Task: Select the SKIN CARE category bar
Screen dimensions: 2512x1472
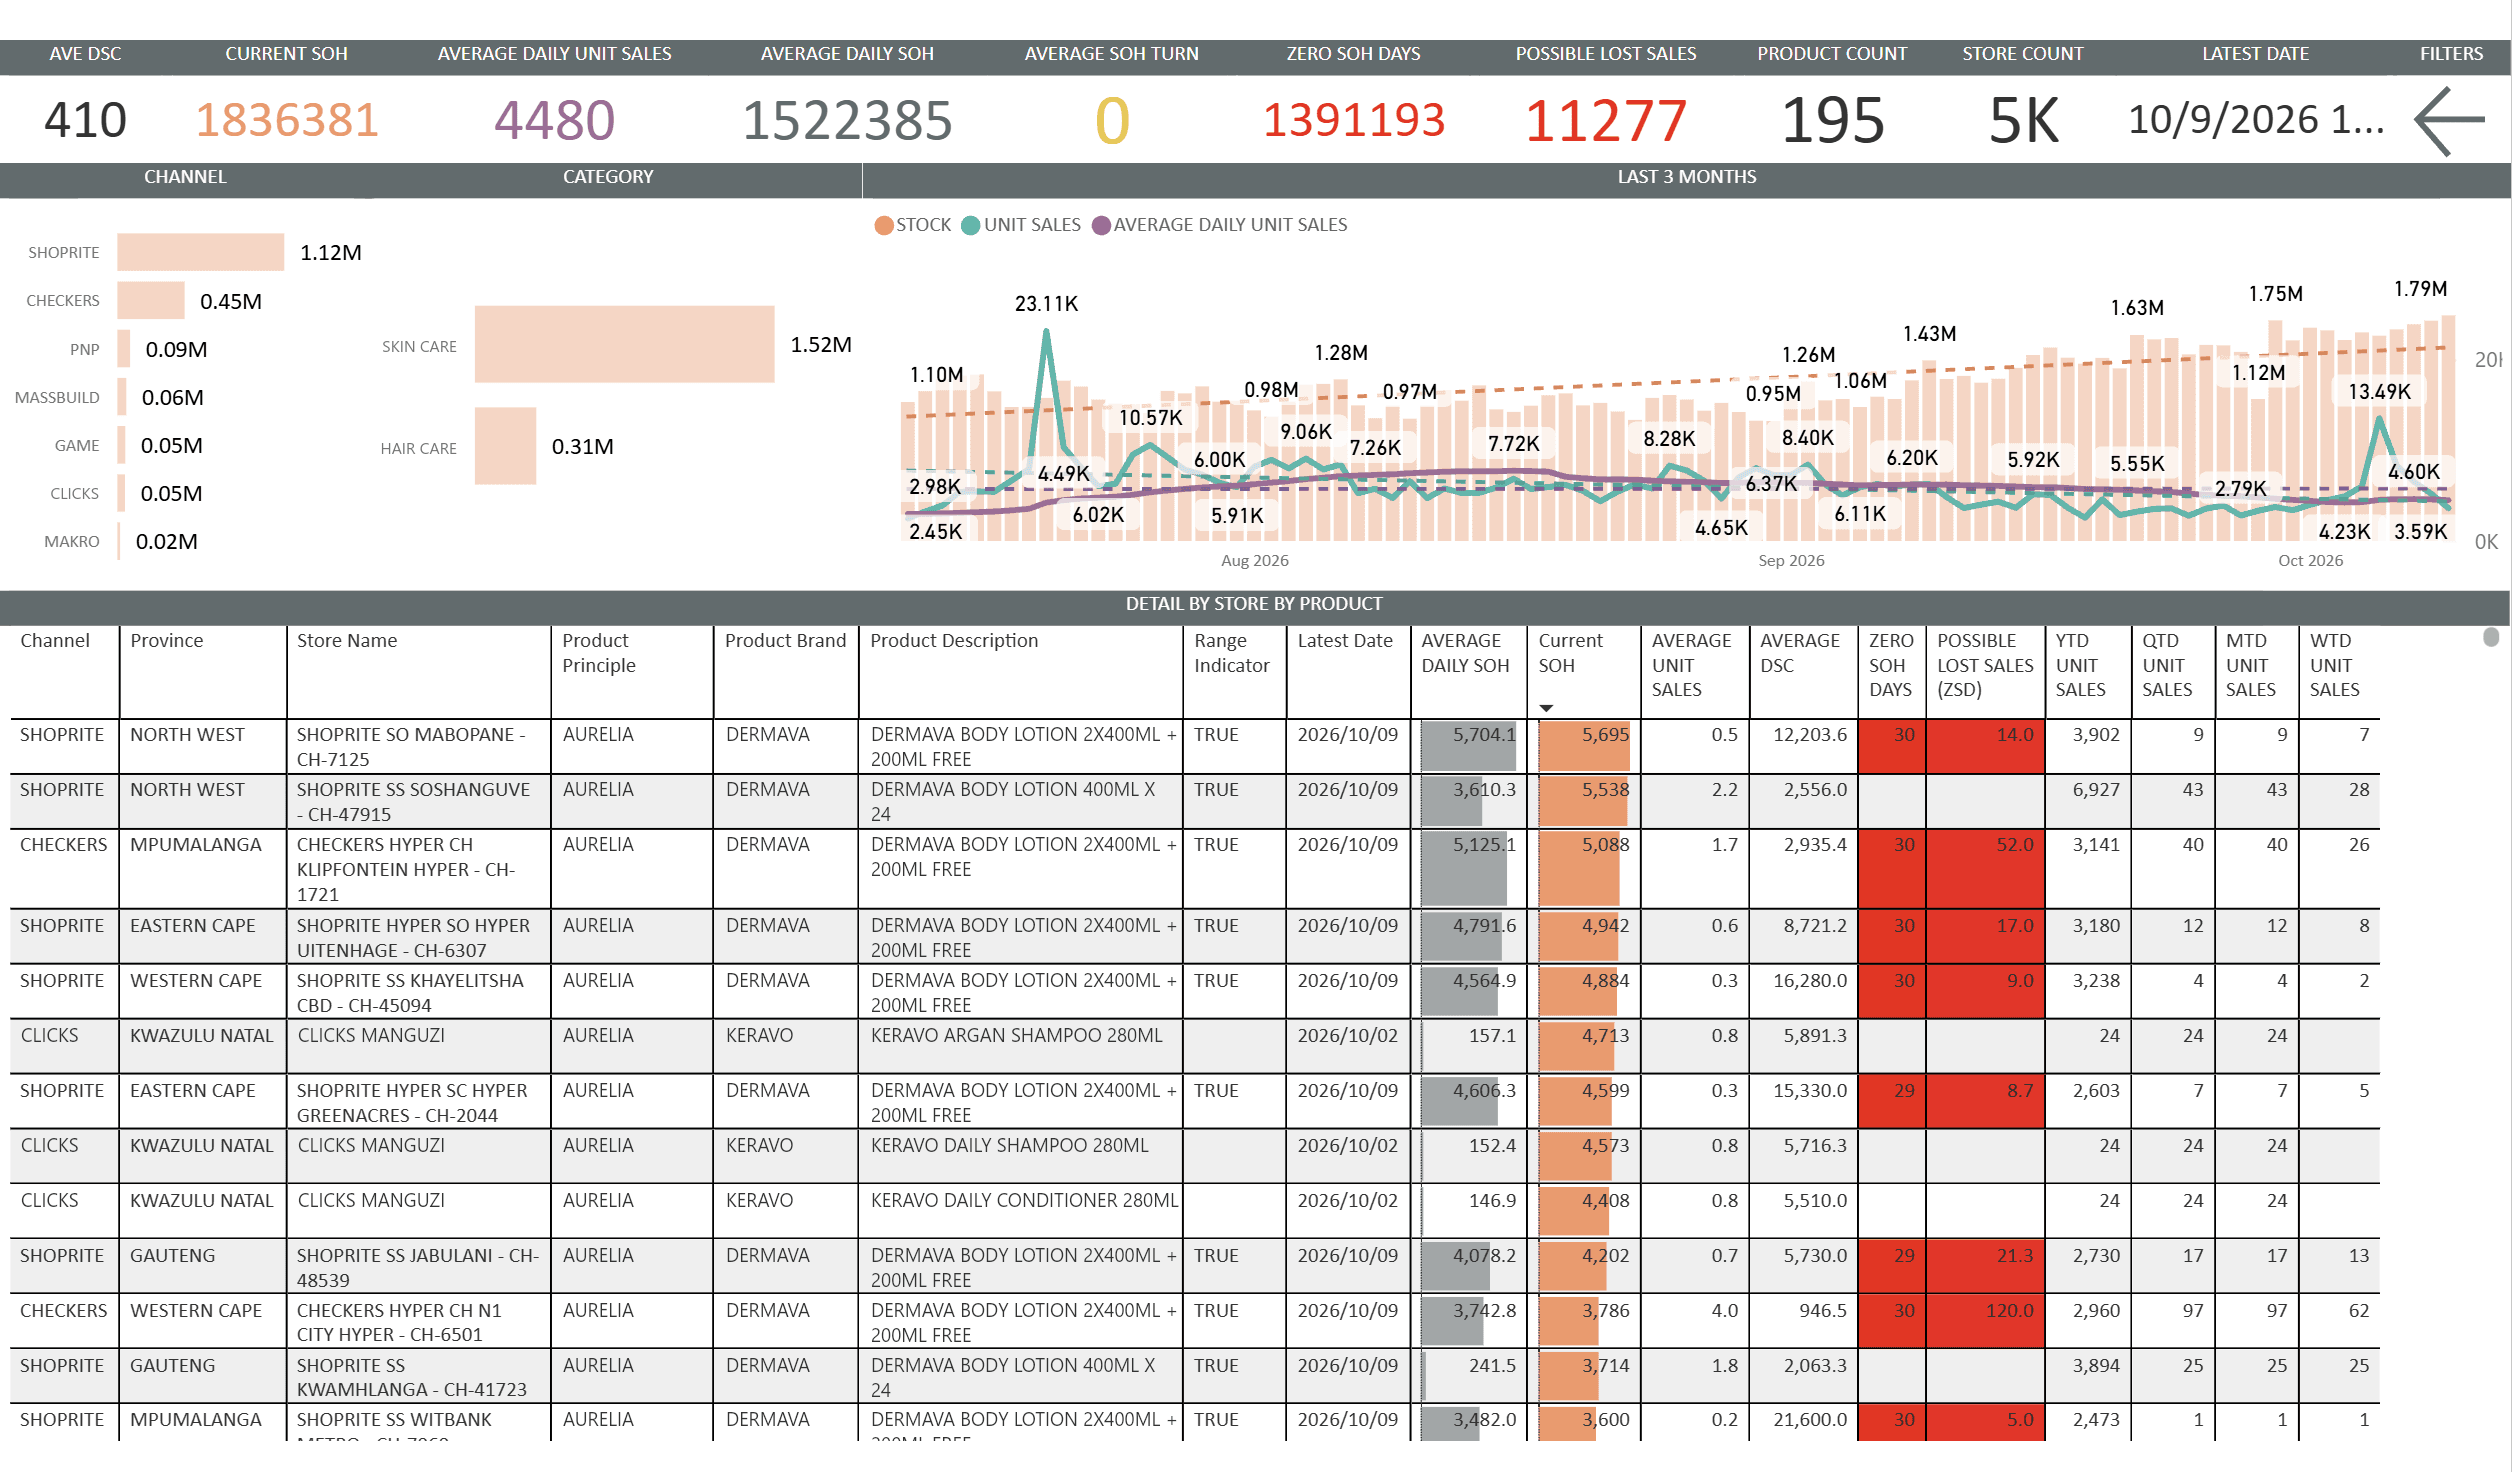Action: coord(624,344)
